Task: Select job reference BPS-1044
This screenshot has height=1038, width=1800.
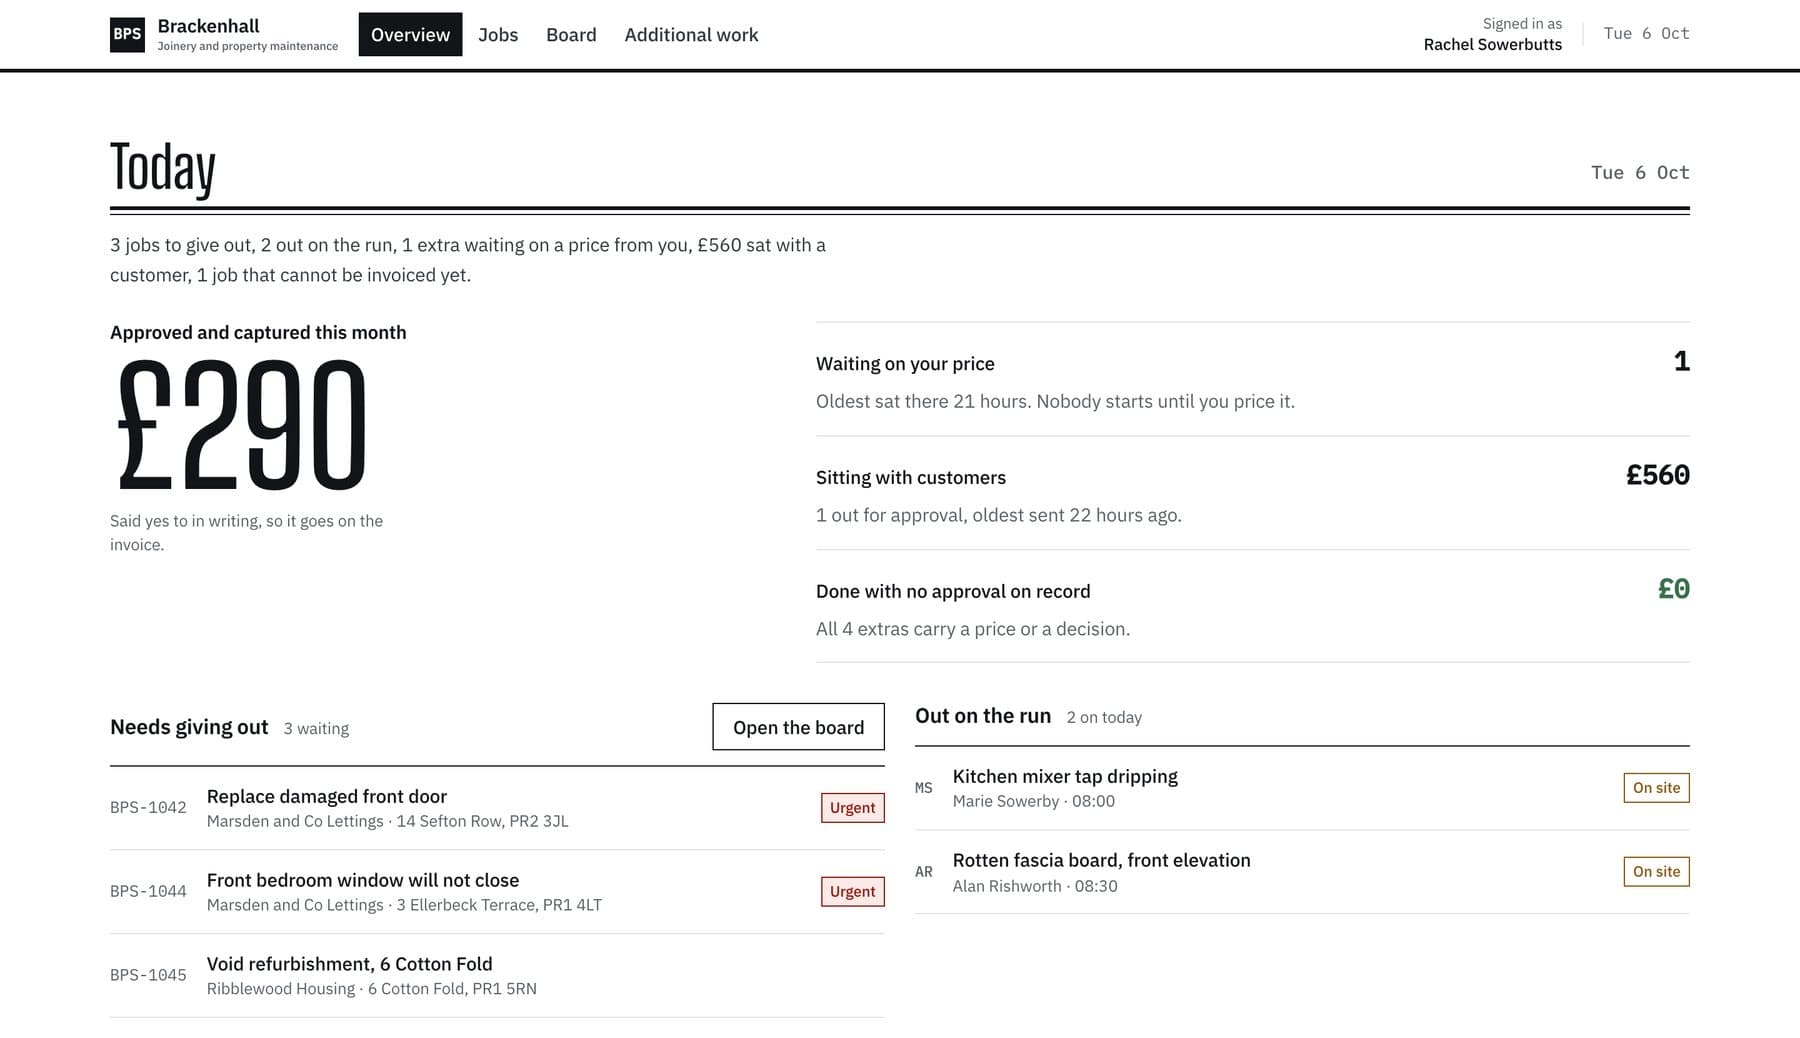Action: [148, 891]
